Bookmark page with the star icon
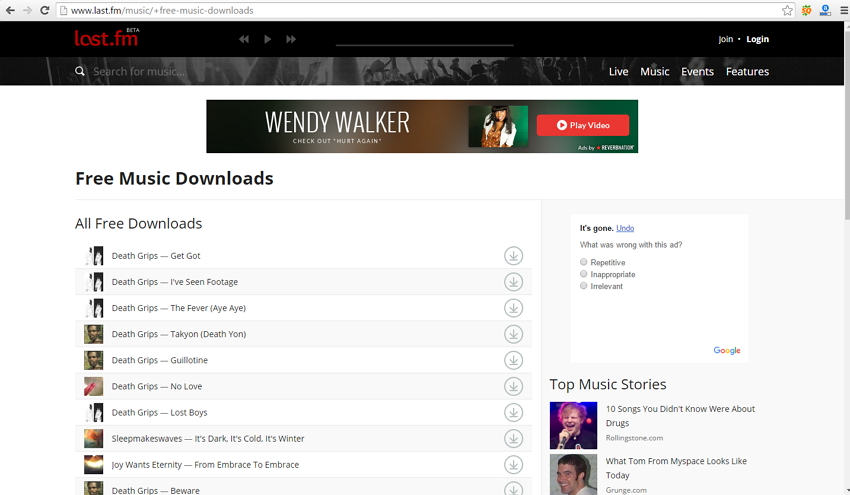Viewport: 850px width, 495px height. click(787, 10)
